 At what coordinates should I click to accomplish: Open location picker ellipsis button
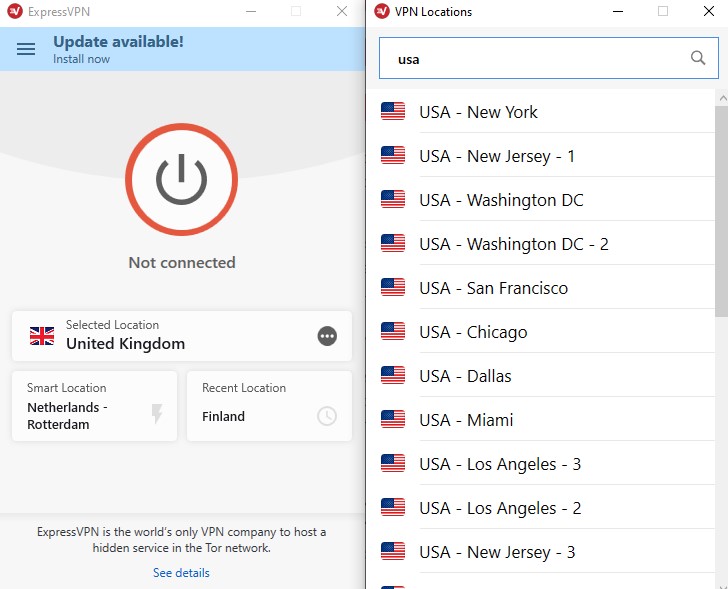click(327, 336)
